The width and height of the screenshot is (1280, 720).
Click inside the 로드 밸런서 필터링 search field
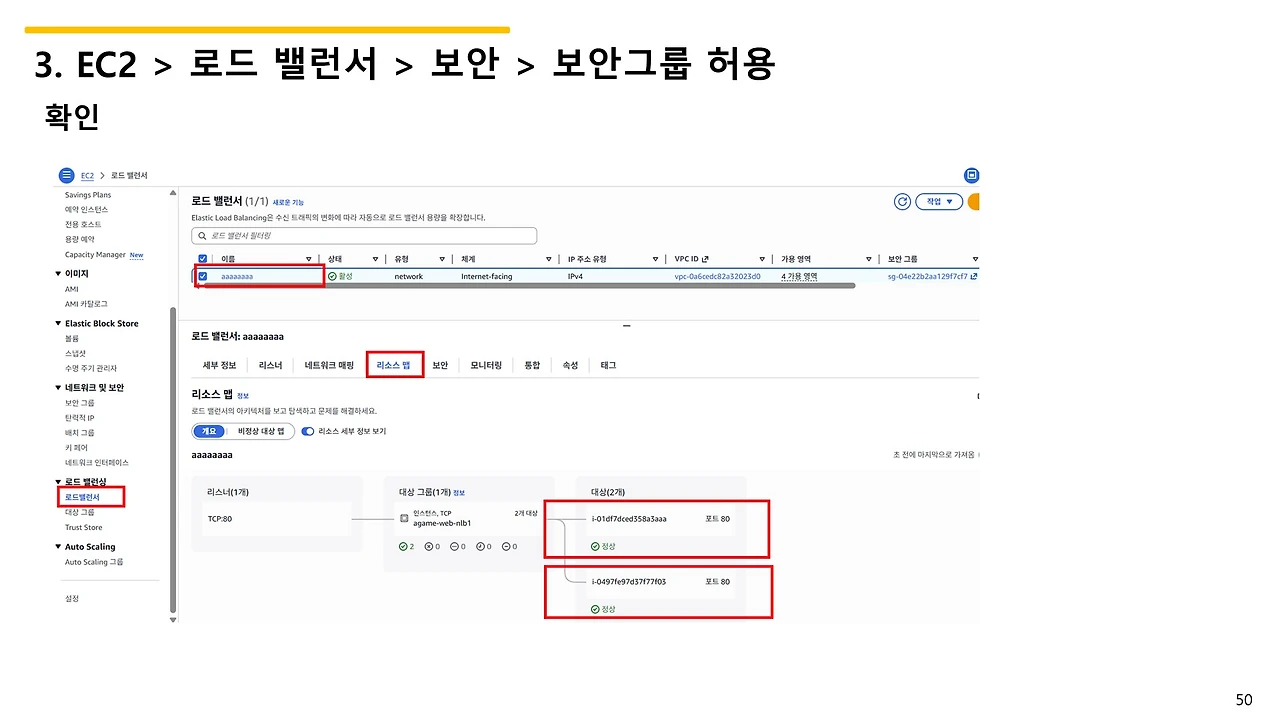pyautogui.click(x=360, y=234)
